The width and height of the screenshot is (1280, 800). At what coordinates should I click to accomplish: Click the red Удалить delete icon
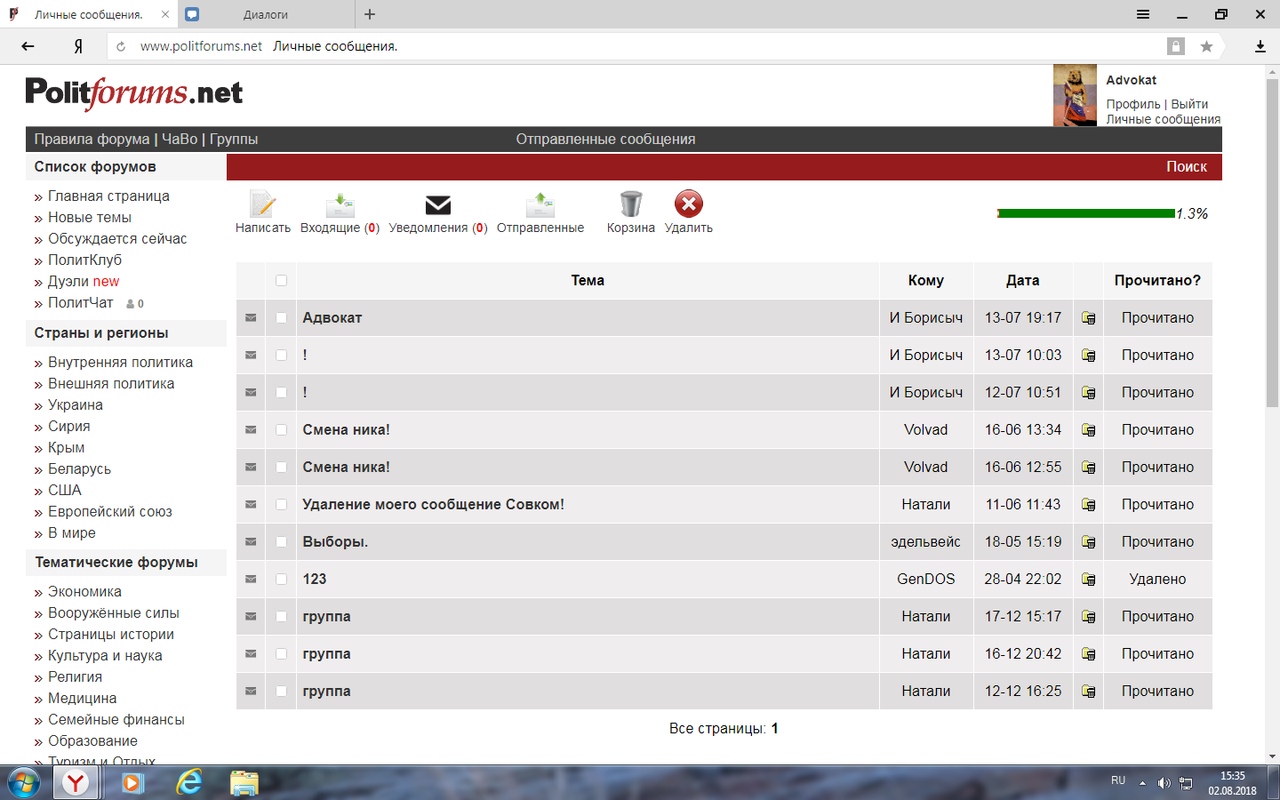pyautogui.click(x=688, y=205)
